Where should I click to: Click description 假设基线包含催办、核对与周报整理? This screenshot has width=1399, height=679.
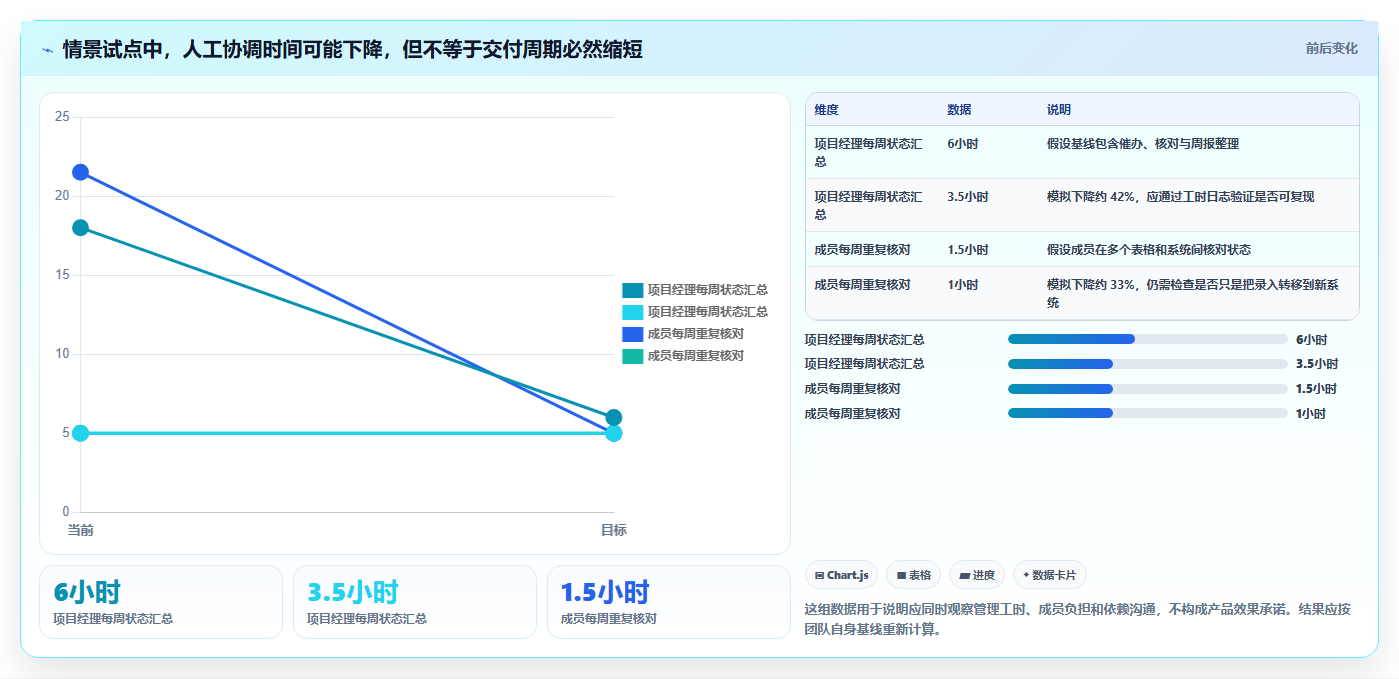1143,144
